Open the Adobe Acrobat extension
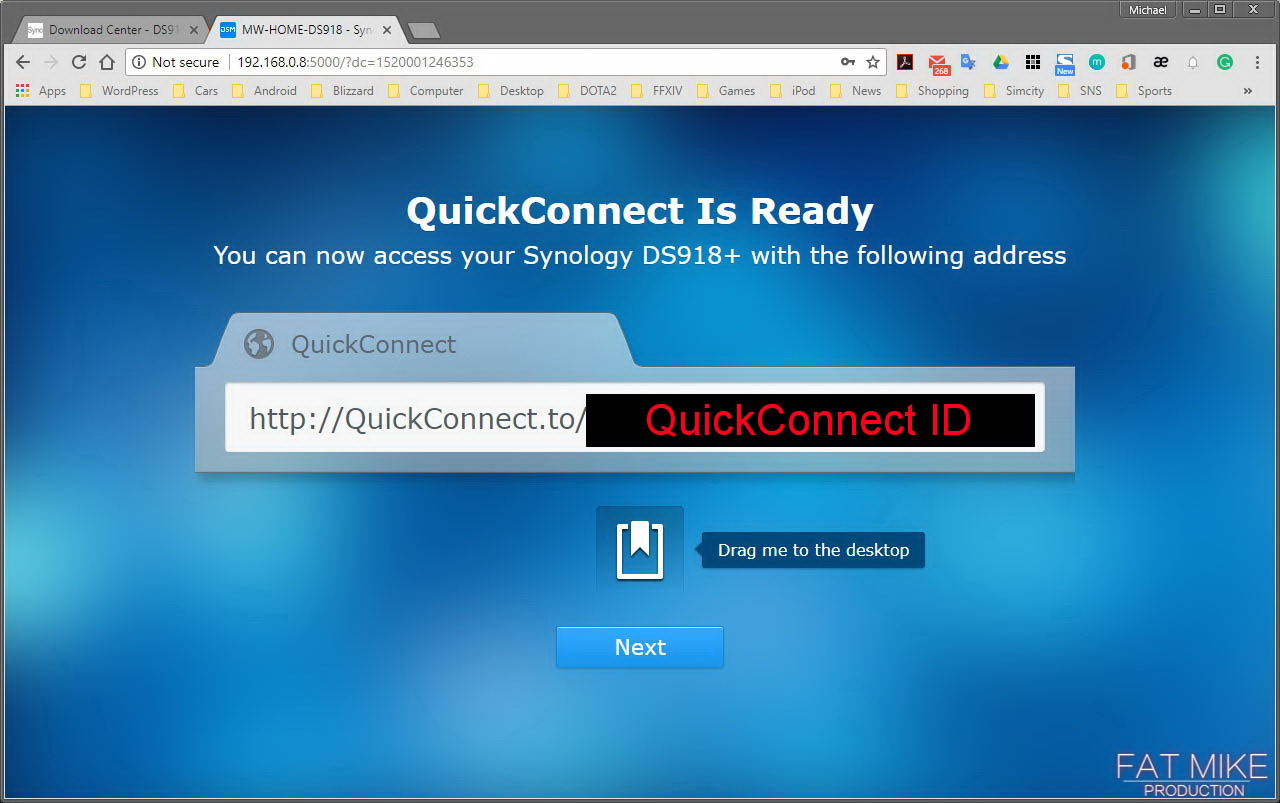 [905, 62]
